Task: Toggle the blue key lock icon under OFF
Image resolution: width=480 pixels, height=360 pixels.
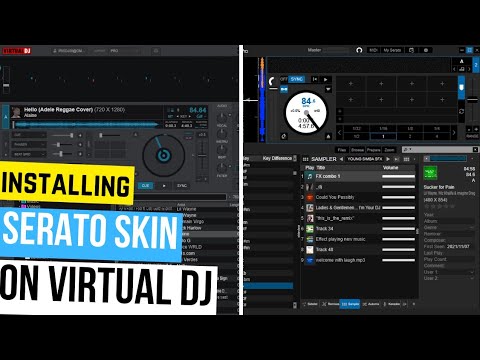Action: coord(284,89)
